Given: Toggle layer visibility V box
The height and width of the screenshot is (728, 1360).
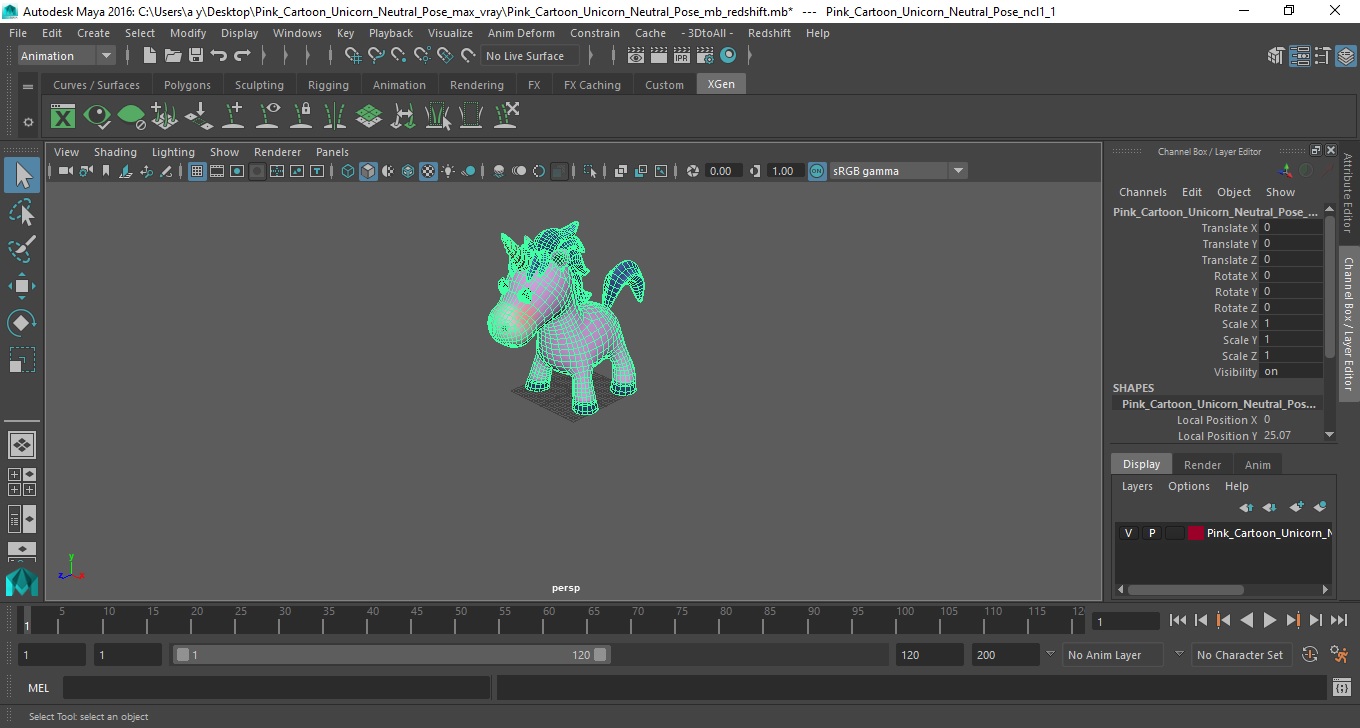Looking at the screenshot, I should point(1128,533).
